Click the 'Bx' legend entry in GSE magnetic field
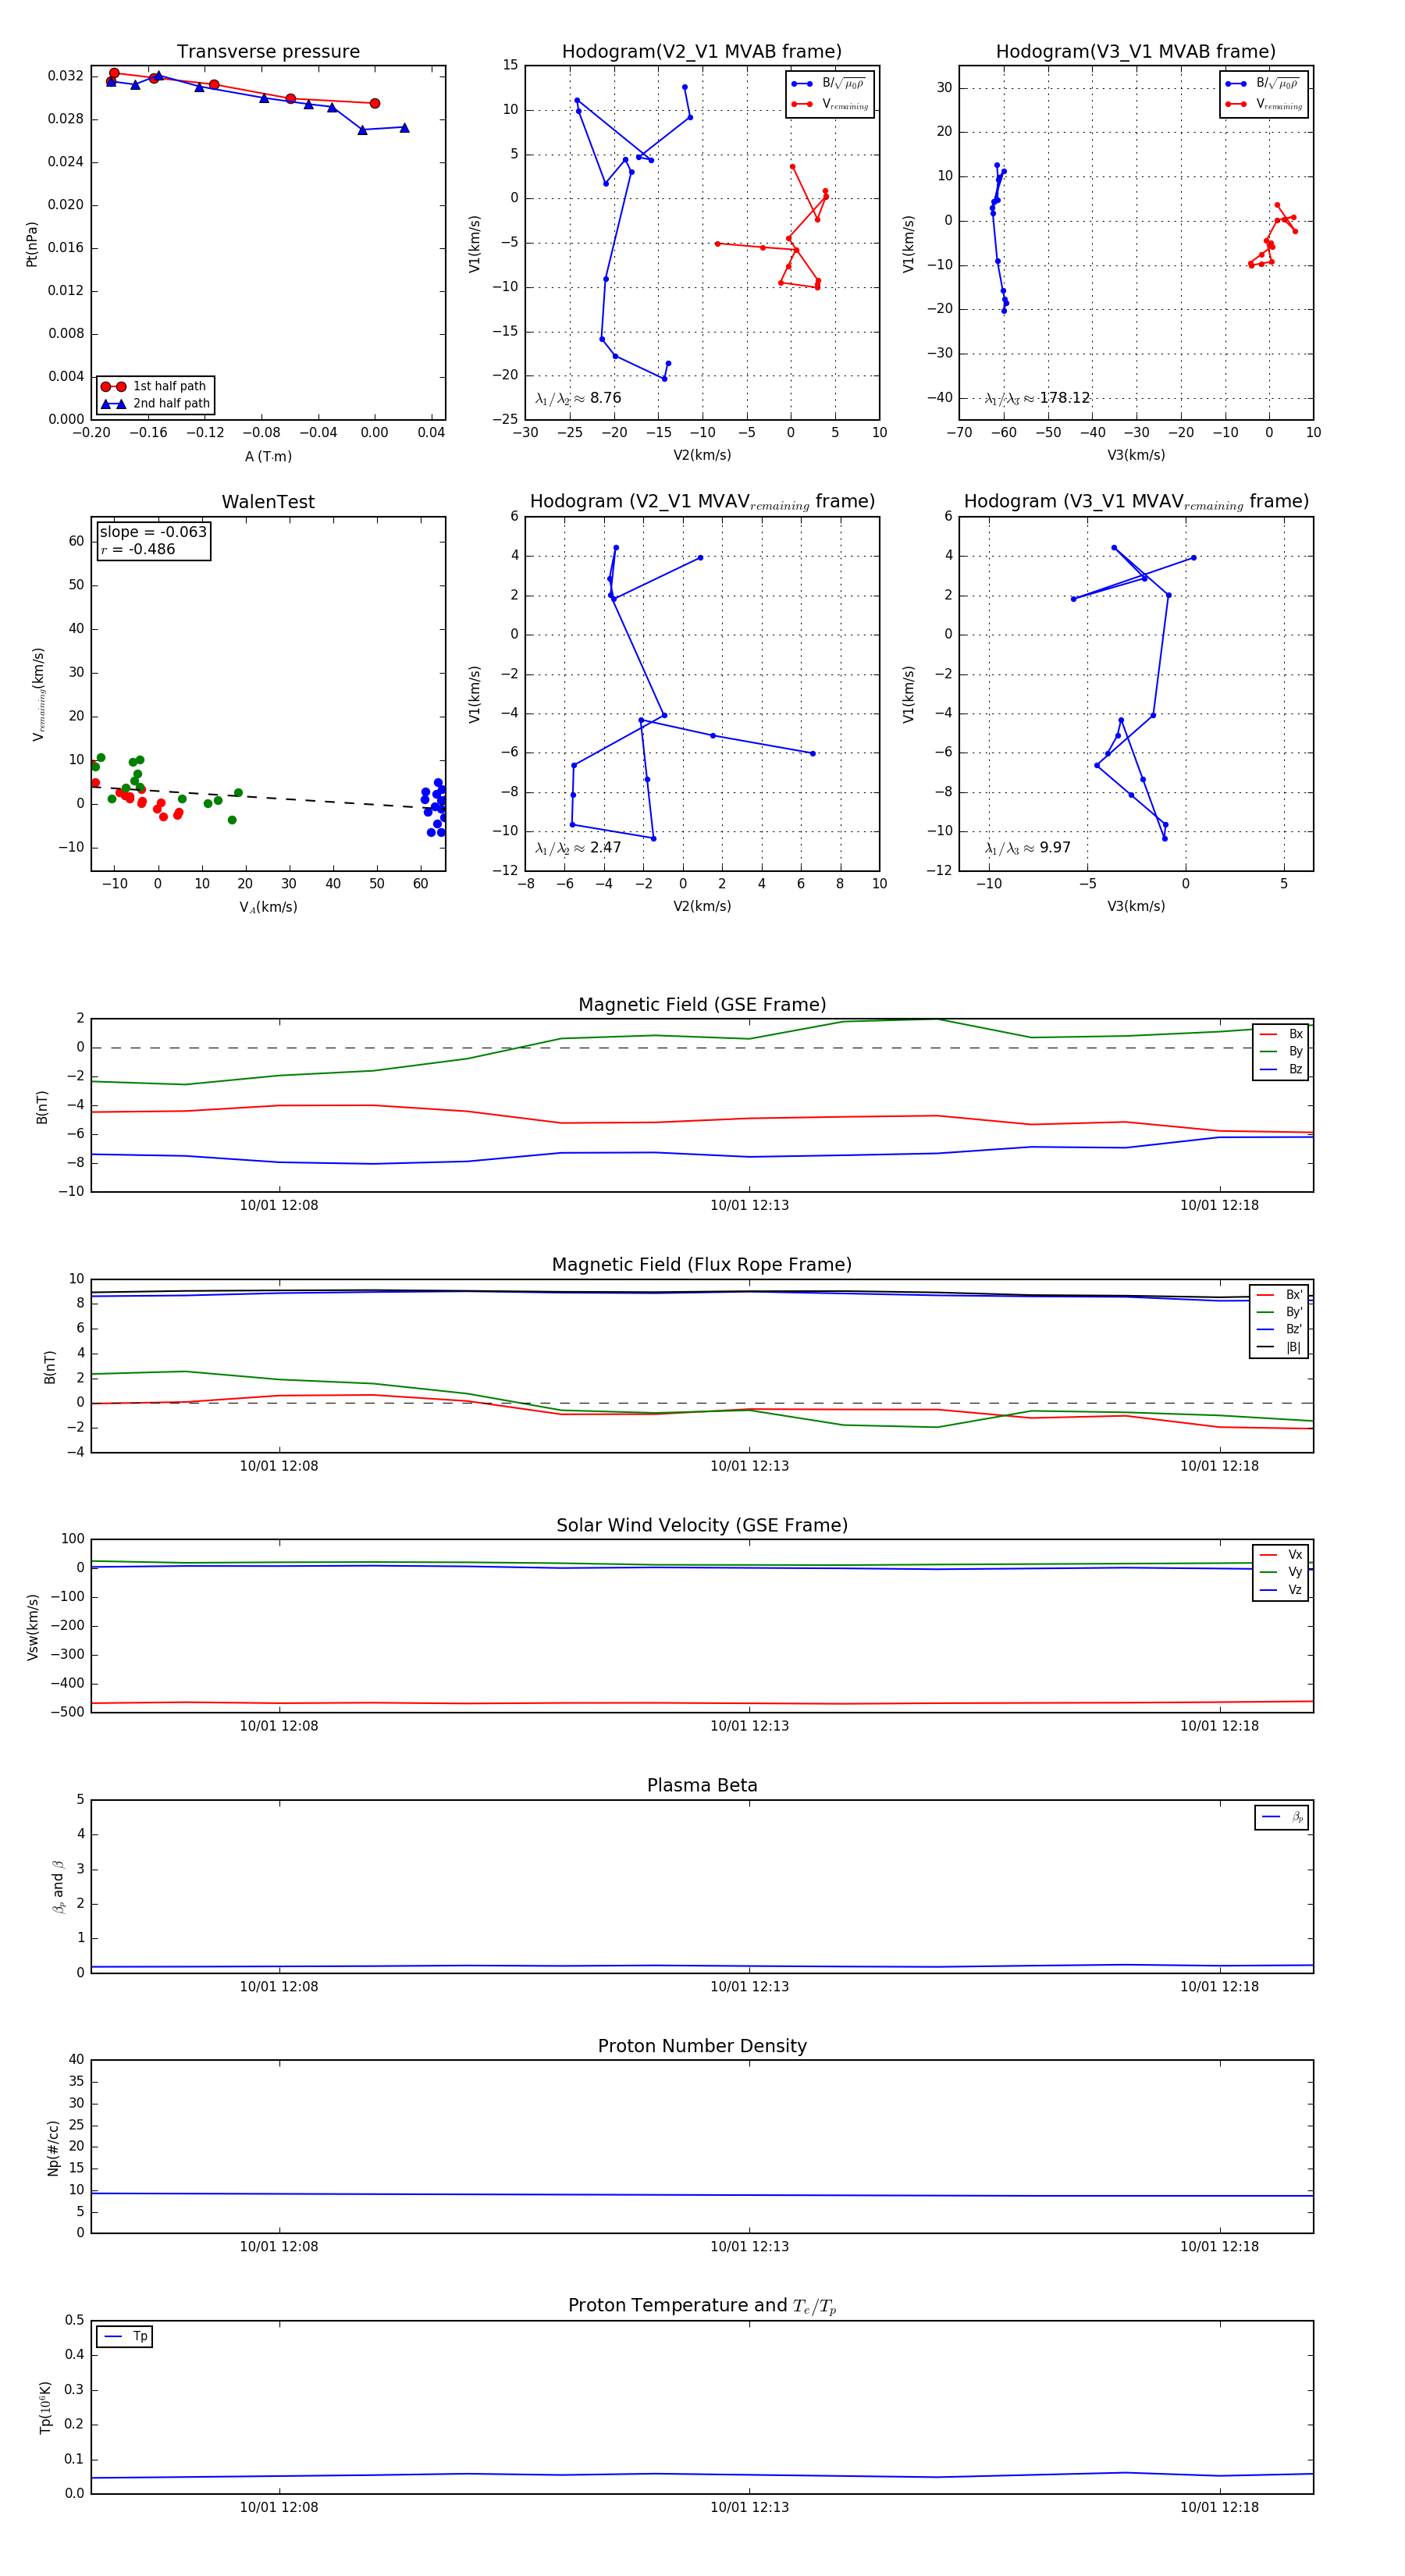This screenshot has width=1405, height=2576. 1281,1034
